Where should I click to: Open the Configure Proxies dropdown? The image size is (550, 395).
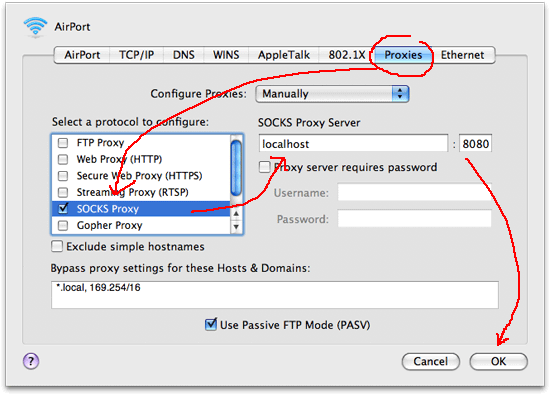pyautogui.click(x=332, y=94)
